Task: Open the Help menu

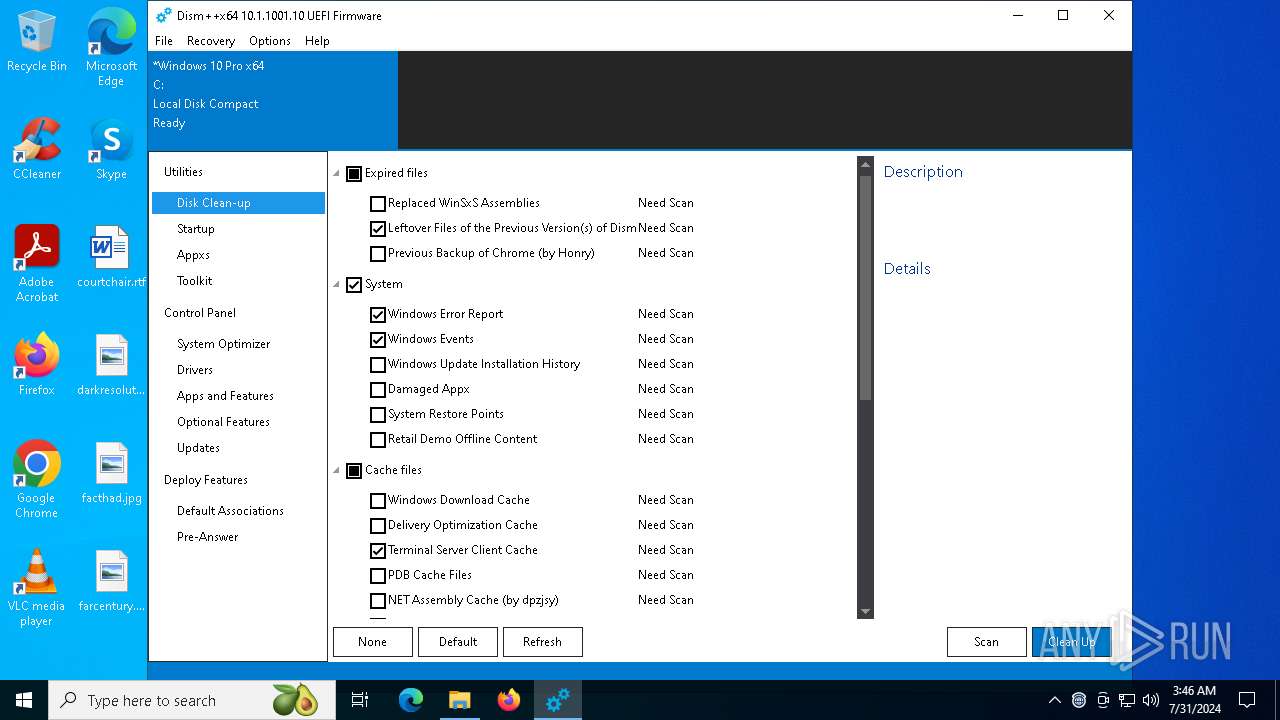Action: tap(317, 41)
